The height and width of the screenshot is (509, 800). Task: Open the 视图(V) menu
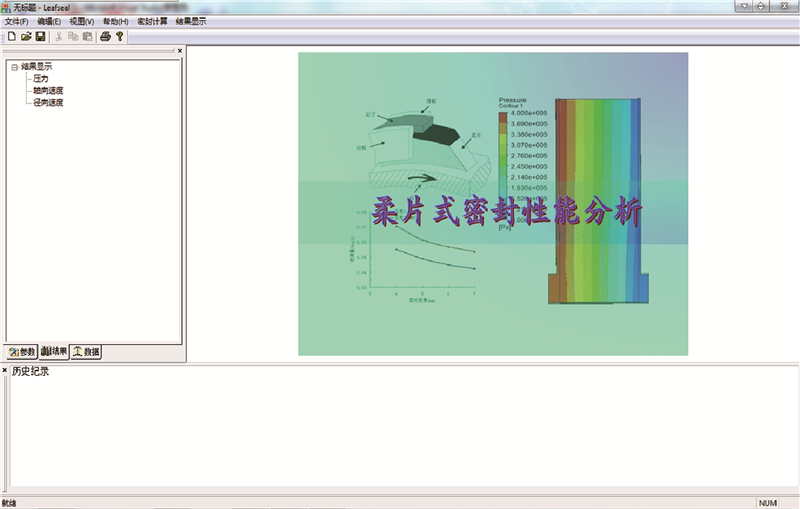82,21
